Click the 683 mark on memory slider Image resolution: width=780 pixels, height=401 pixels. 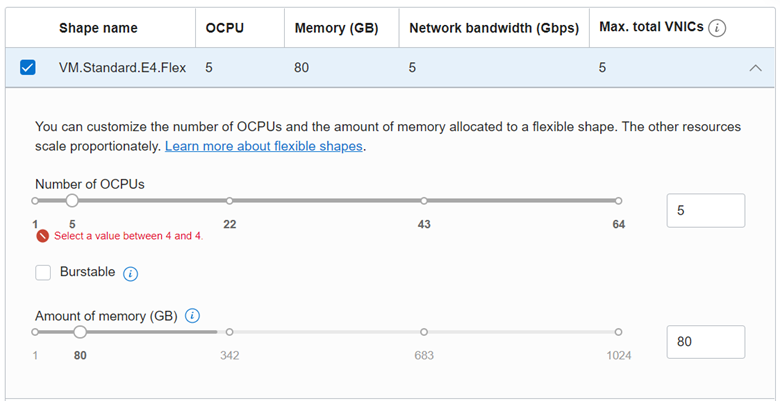click(x=424, y=332)
